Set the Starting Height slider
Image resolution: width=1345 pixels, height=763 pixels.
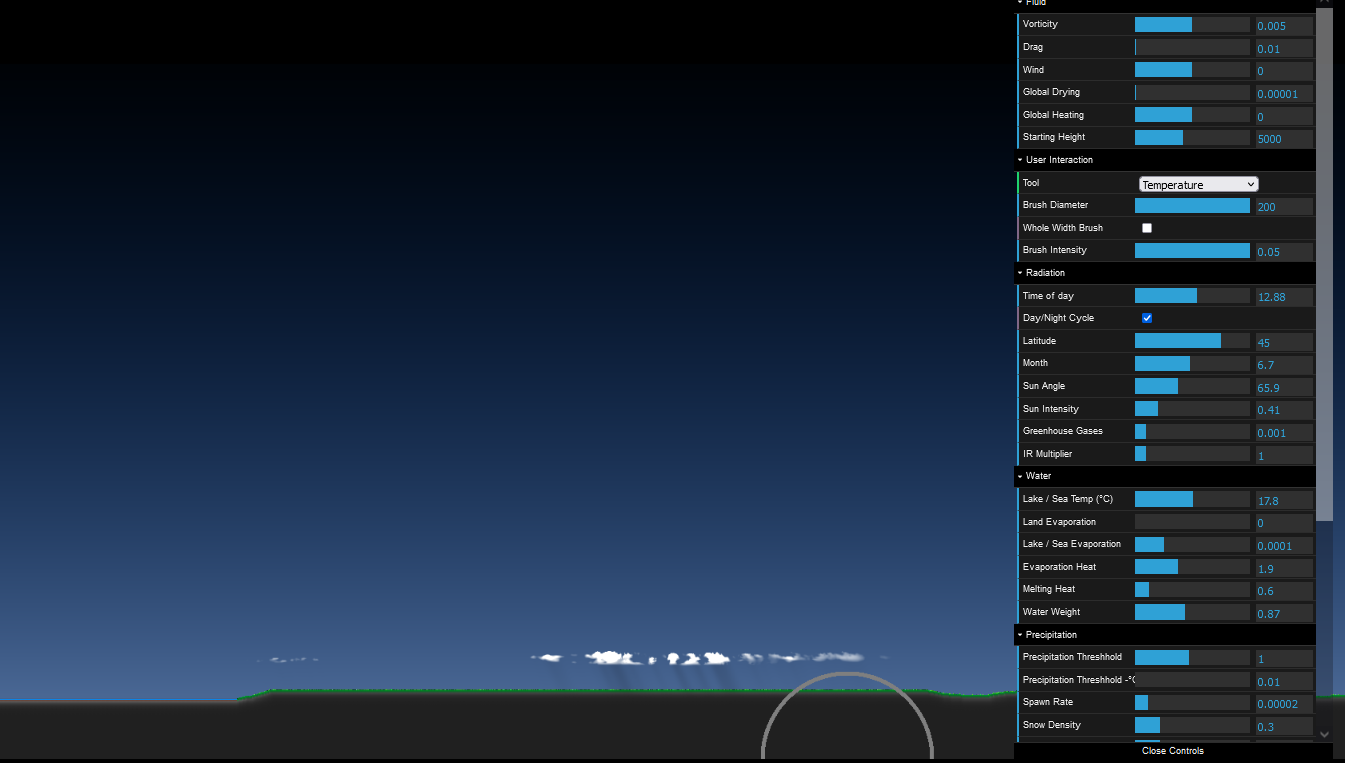[1192, 137]
